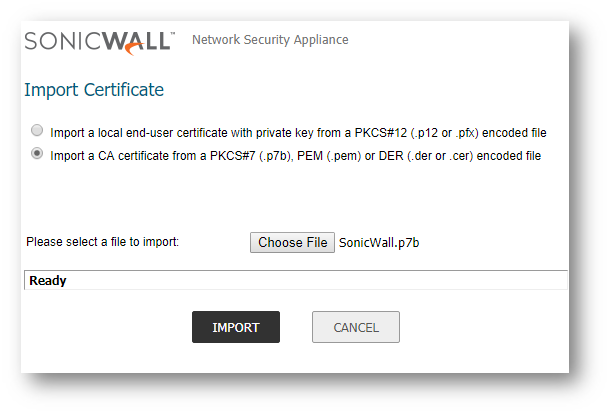Screen dimensions: 611x415
Task: Click the 'PKCS#12' text in the first option
Action: coord(380,133)
